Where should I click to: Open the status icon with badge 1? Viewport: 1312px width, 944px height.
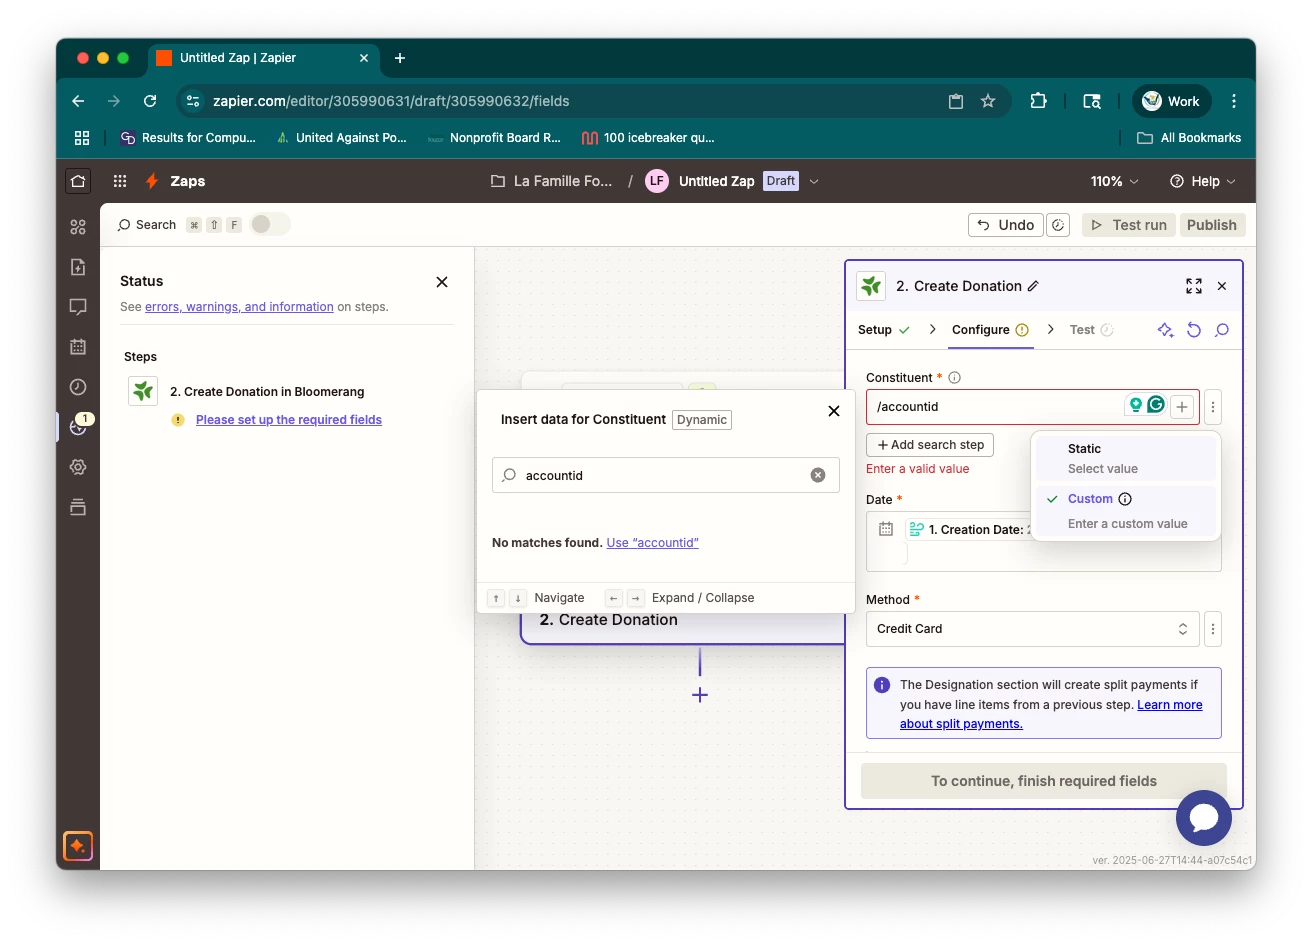pos(78,427)
